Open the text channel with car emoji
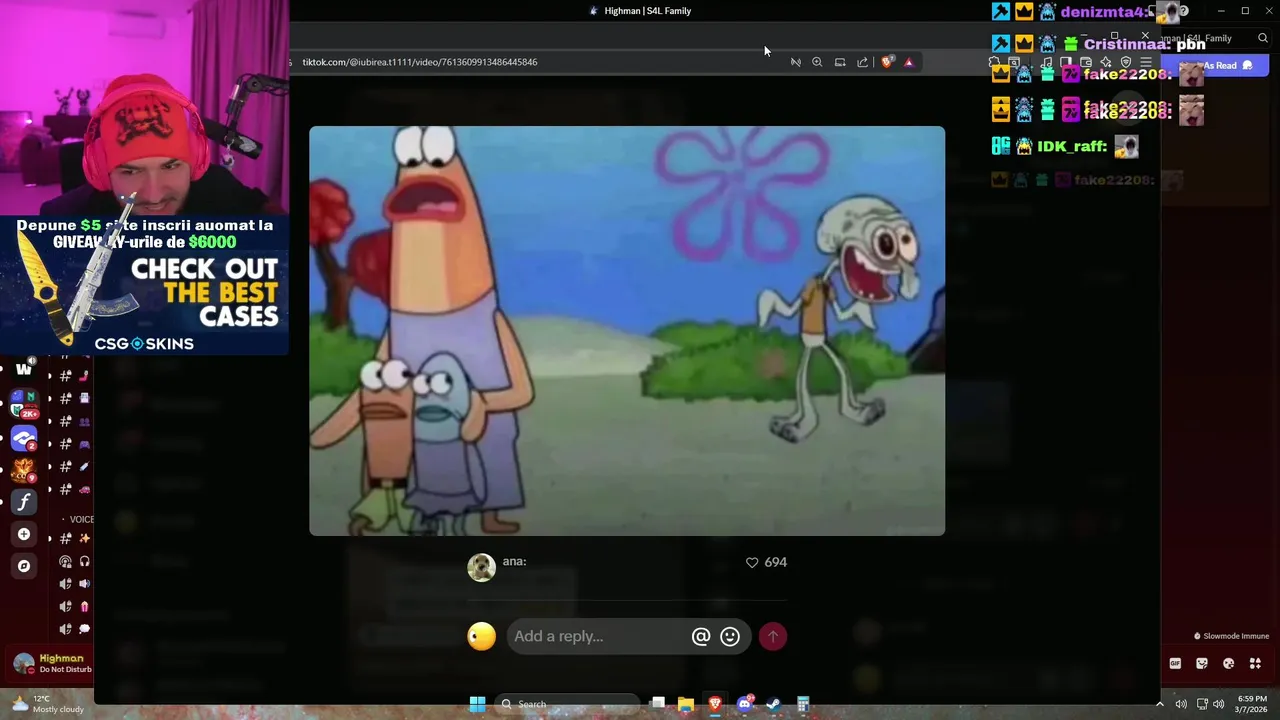This screenshot has width=1280, height=720. pyautogui.click(x=74, y=489)
